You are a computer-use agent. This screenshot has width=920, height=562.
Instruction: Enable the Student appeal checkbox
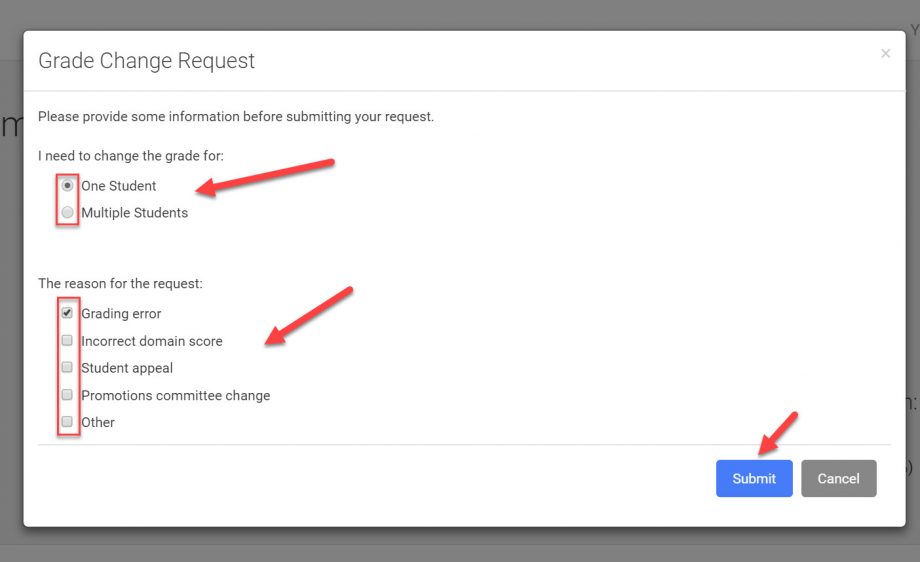point(68,367)
